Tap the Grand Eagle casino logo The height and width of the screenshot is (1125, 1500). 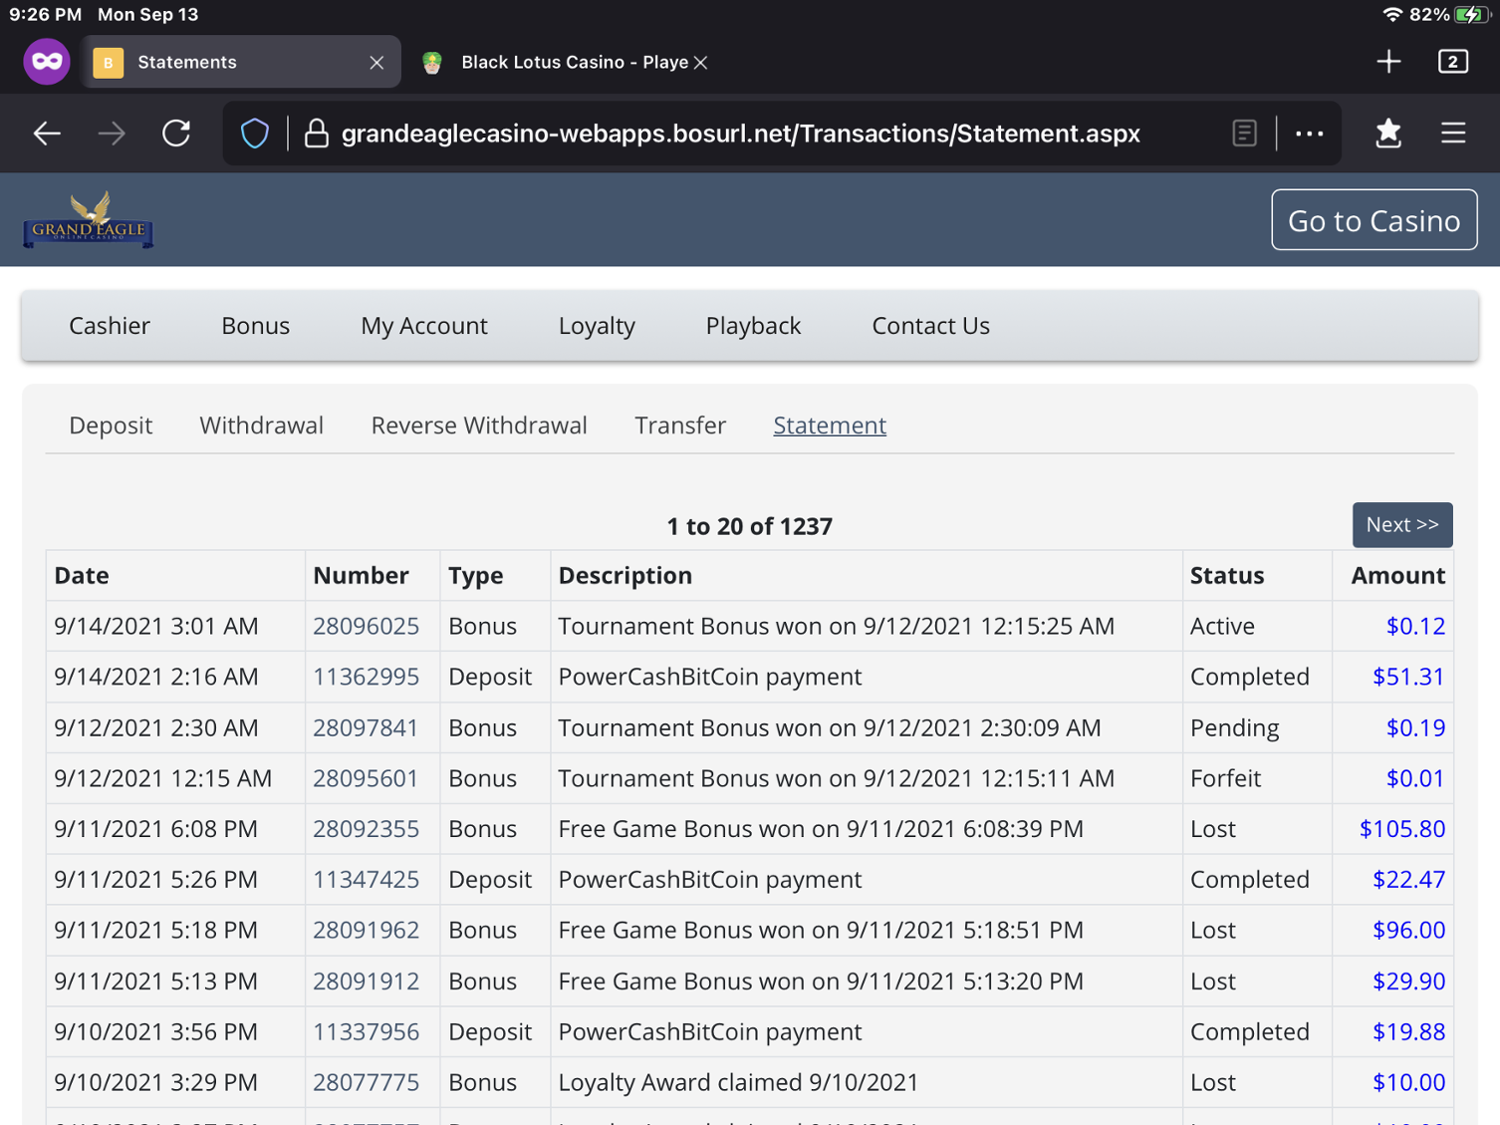[x=88, y=219]
